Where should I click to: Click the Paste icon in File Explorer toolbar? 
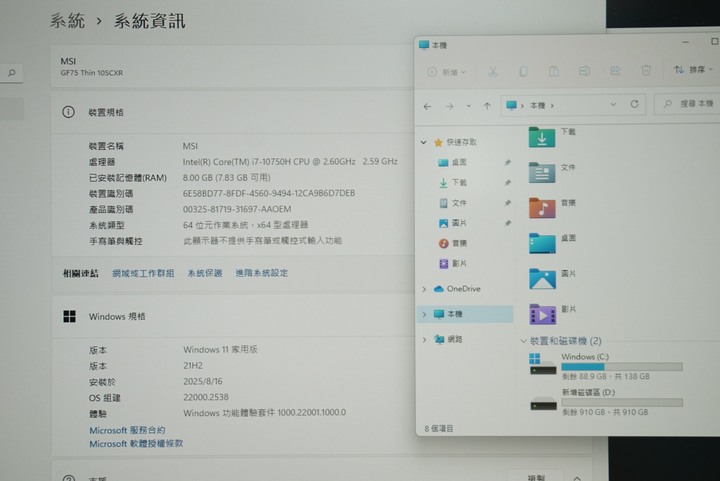554,71
